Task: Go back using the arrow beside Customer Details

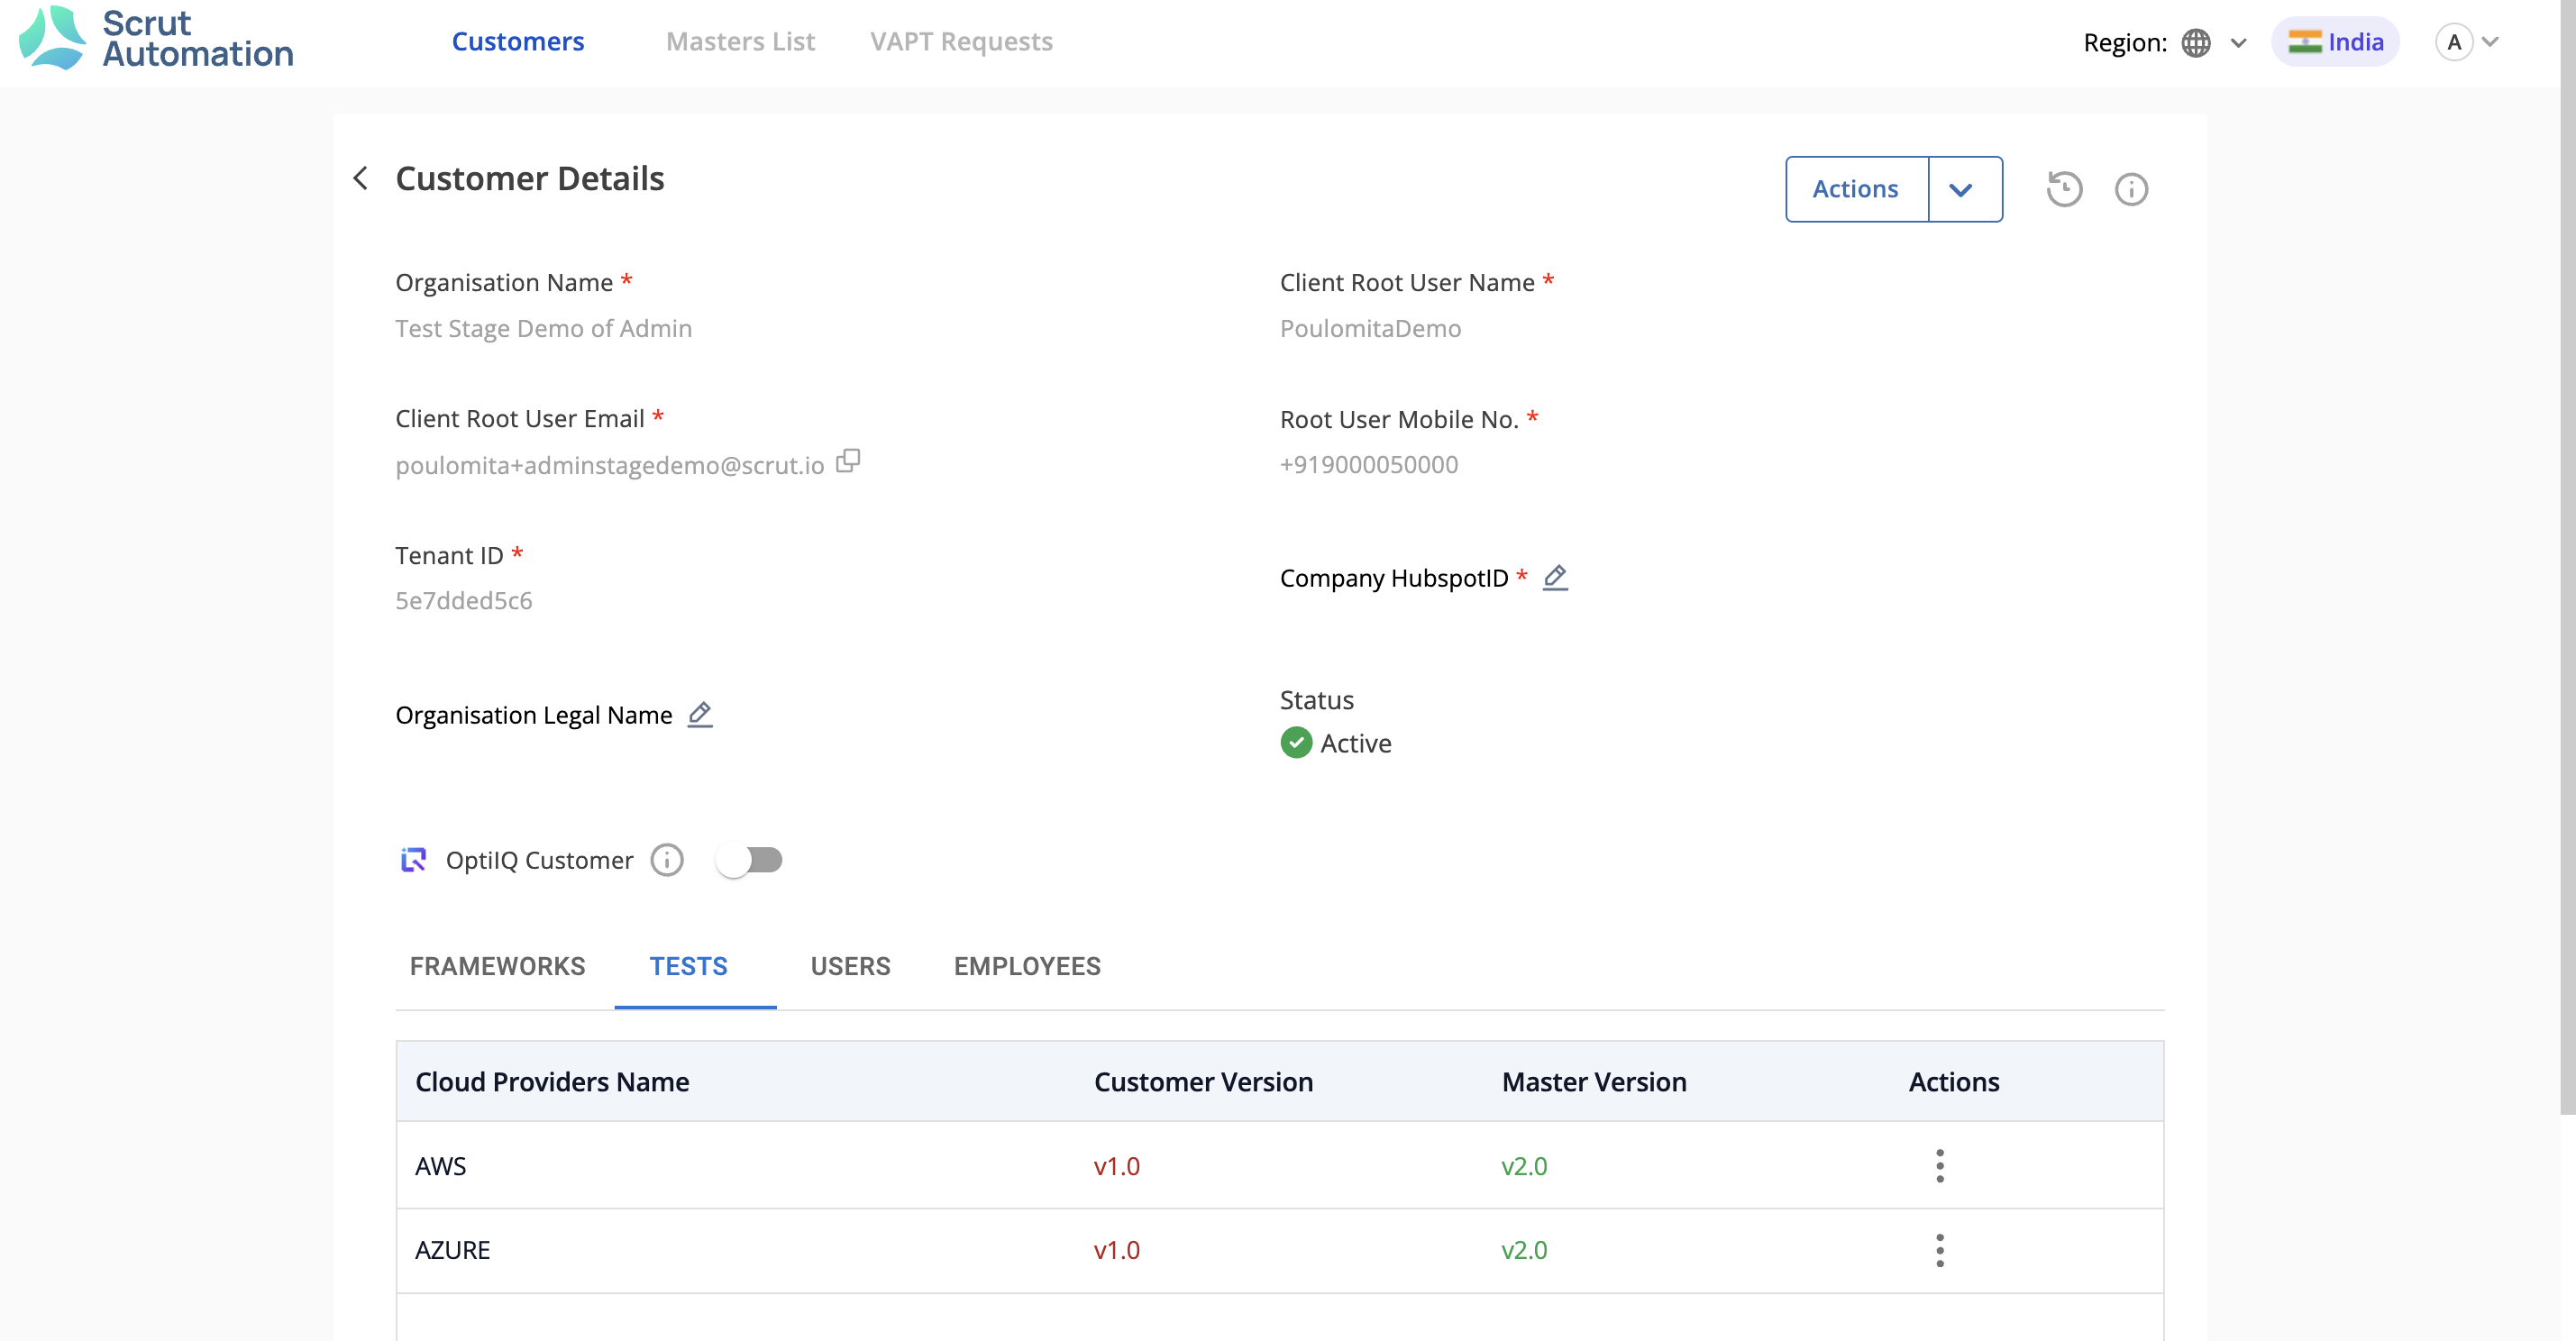Action: (x=361, y=178)
